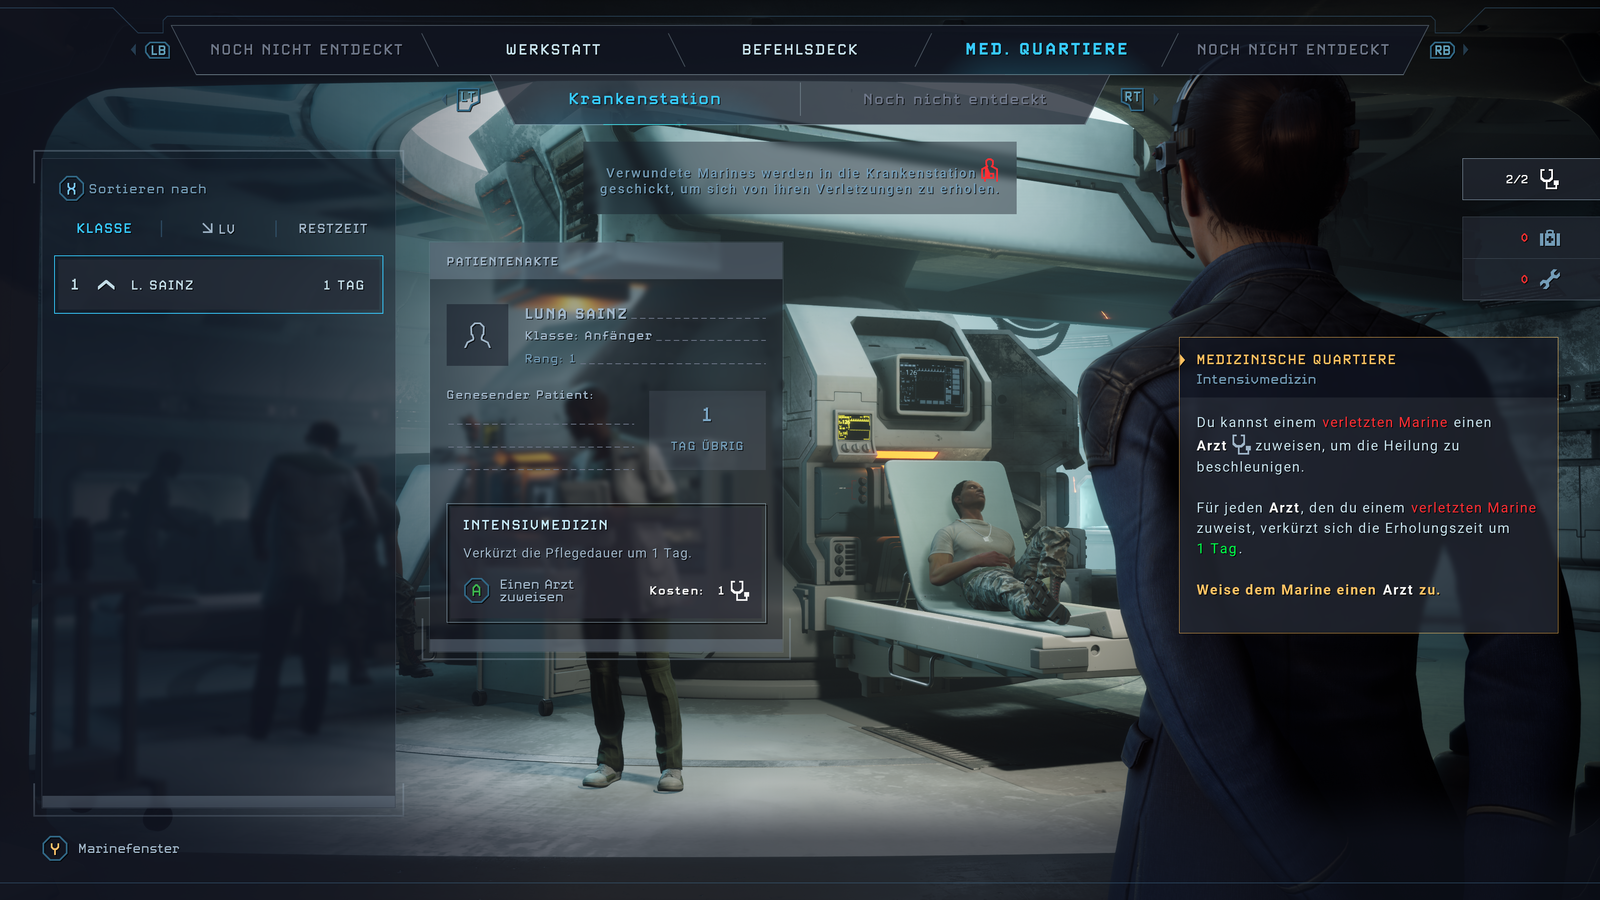Click the Patientenakte panel header
1600x900 pixels.
[x=605, y=261]
